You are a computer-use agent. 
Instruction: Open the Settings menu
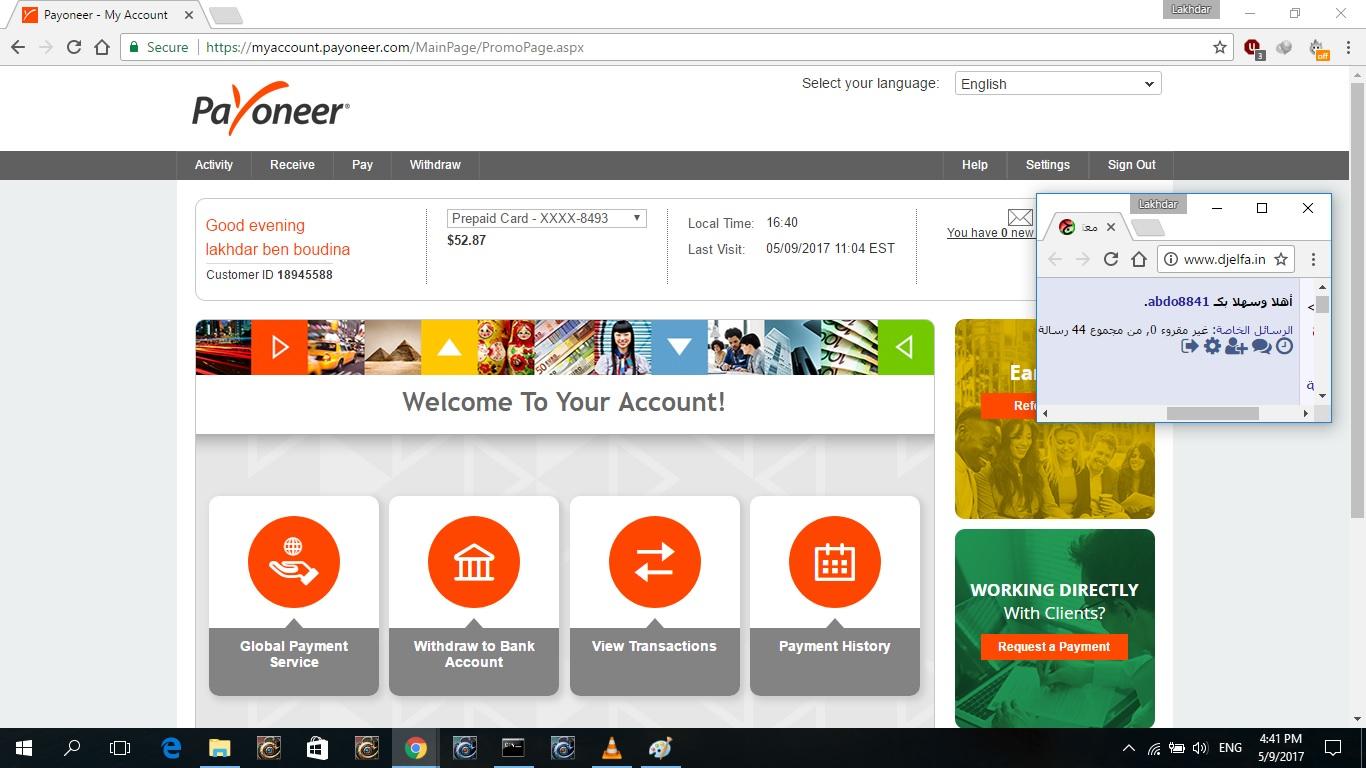pyautogui.click(x=1048, y=165)
